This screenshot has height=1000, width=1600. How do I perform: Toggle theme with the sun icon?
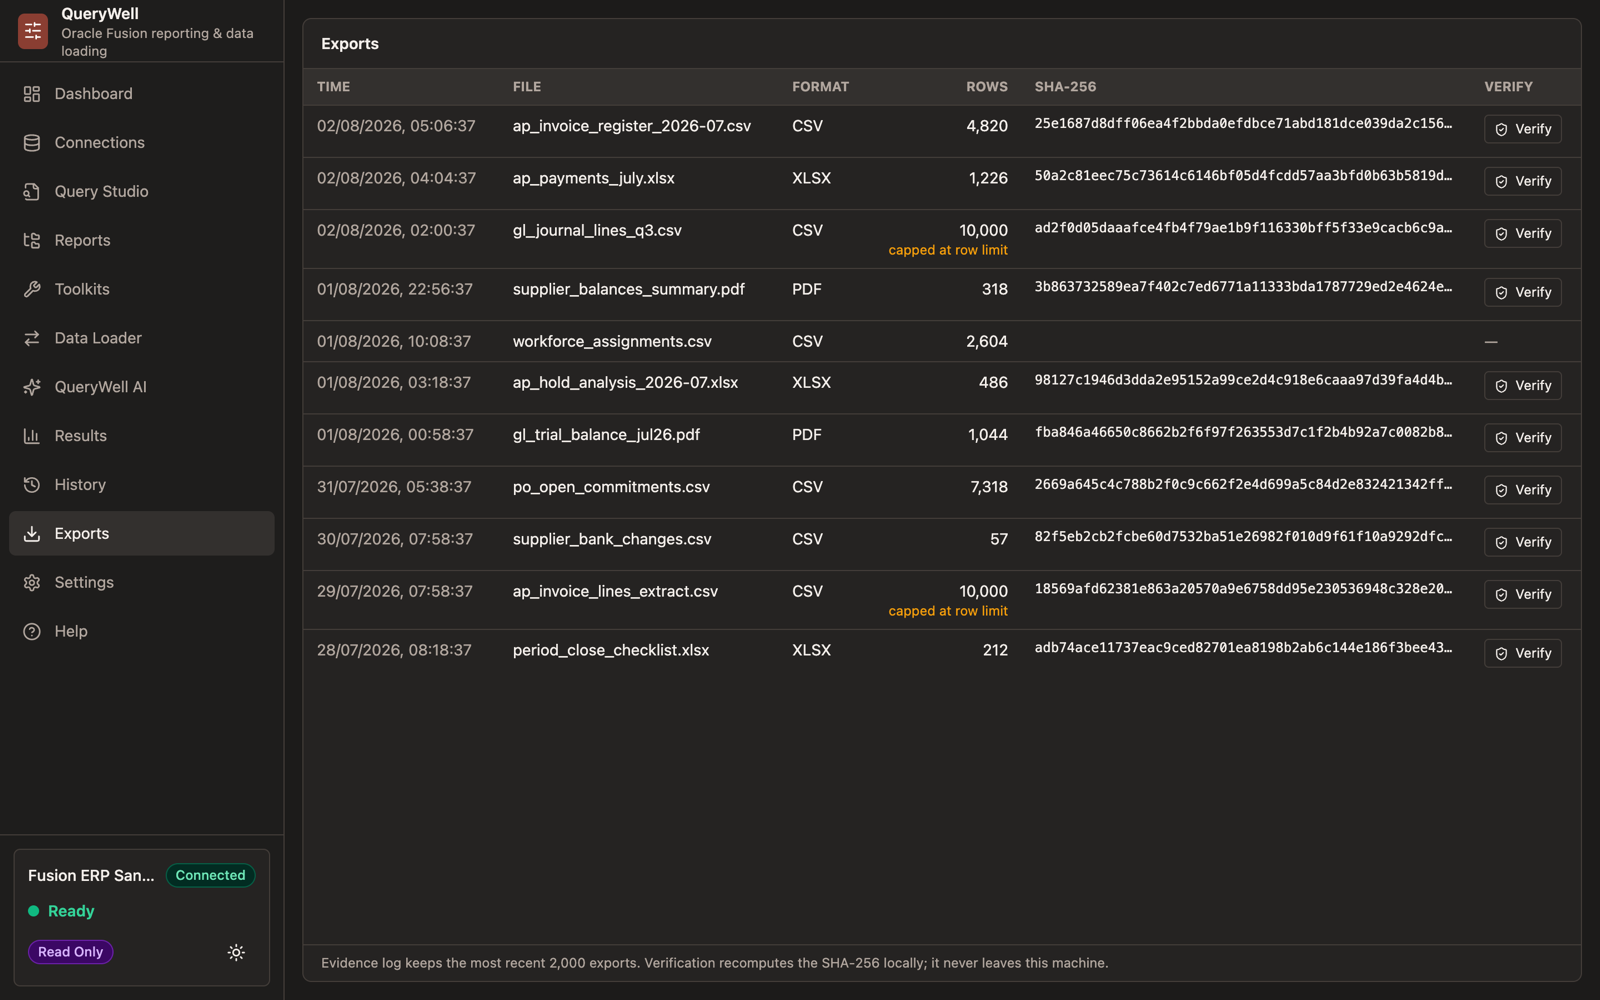tap(236, 953)
